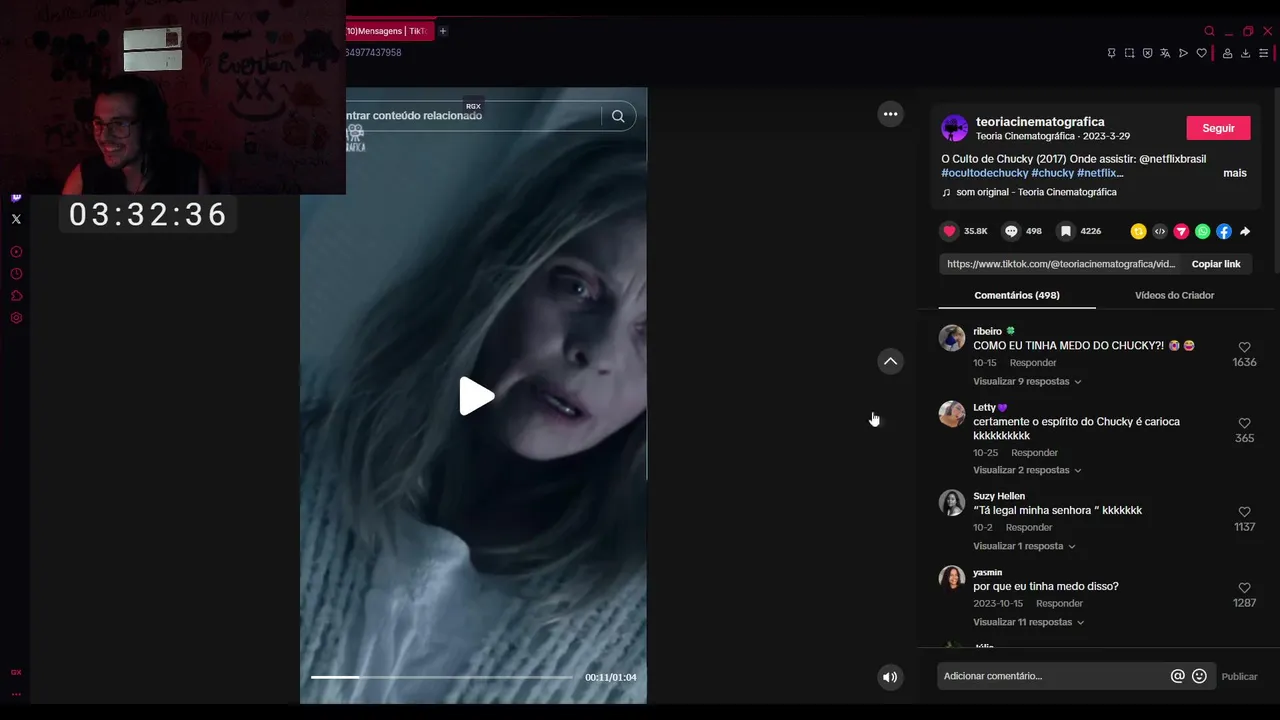Screen dimensions: 1280x720
Task: Click the ad blocker shield icon
Action: pyautogui.click(x=1147, y=53)
